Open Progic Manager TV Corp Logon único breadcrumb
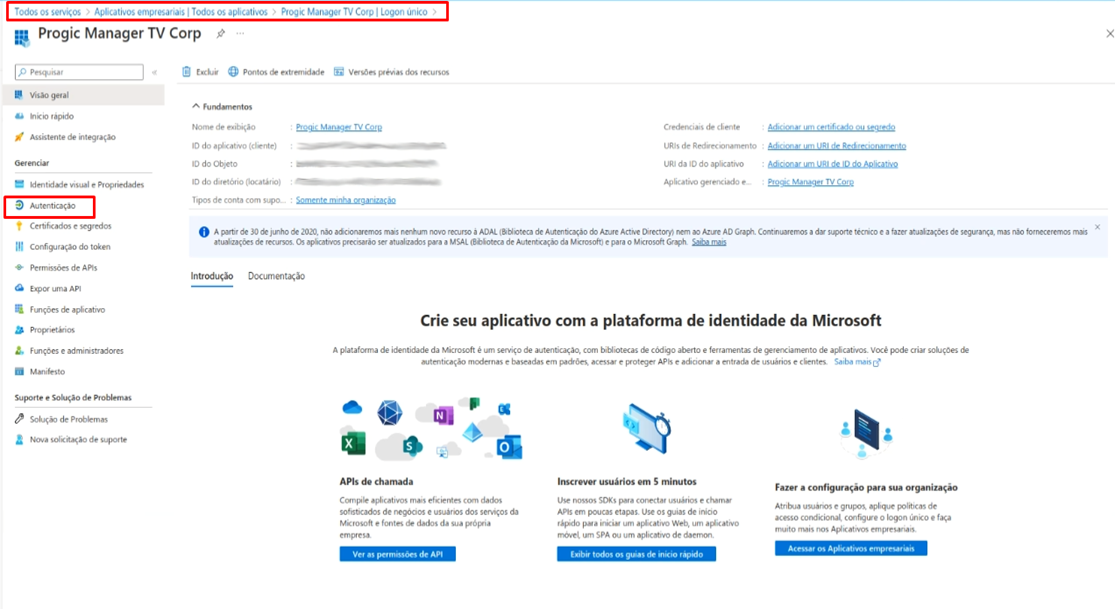Viewport: 1115px width, 609px height. (x=354, y=12)
